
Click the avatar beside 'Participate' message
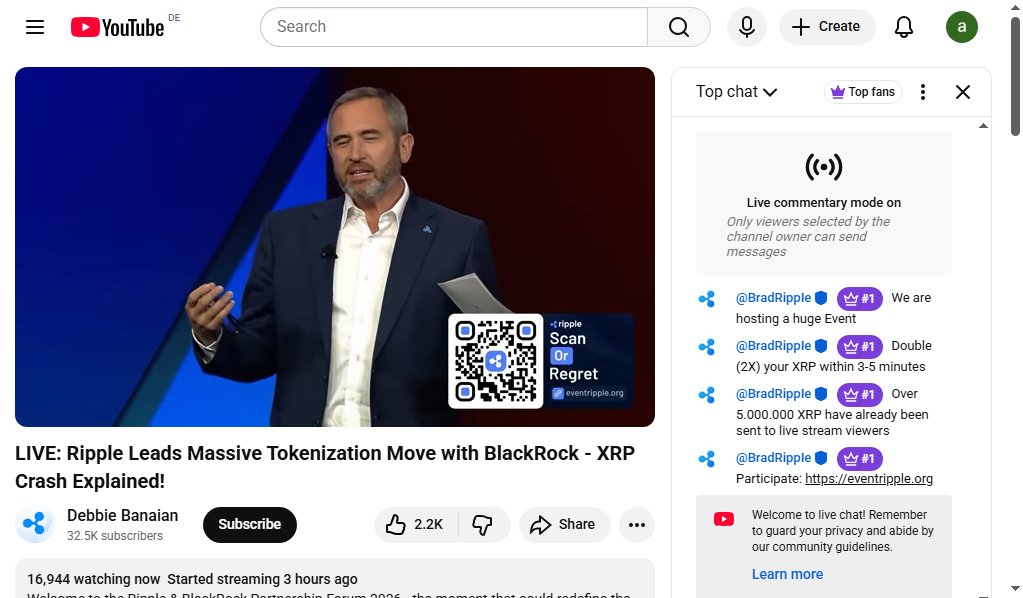click(707, 459)
